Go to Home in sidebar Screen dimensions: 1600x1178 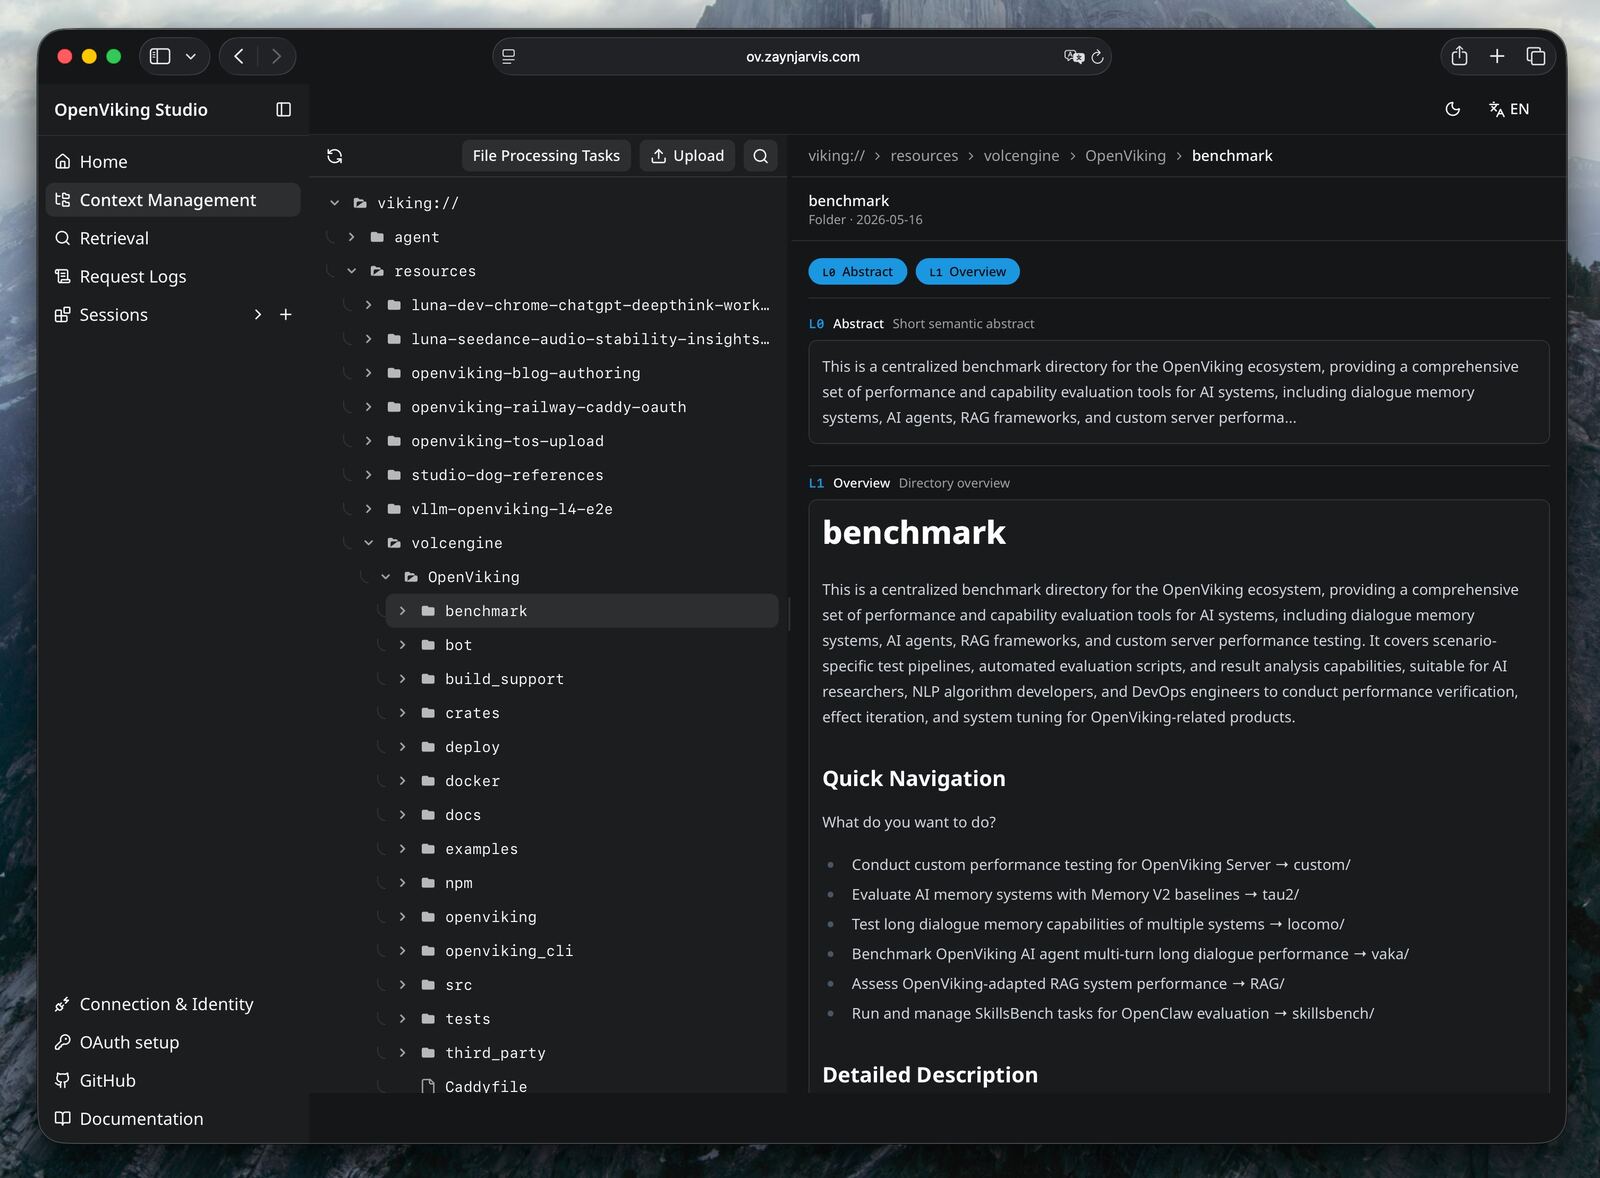(173, 161)
